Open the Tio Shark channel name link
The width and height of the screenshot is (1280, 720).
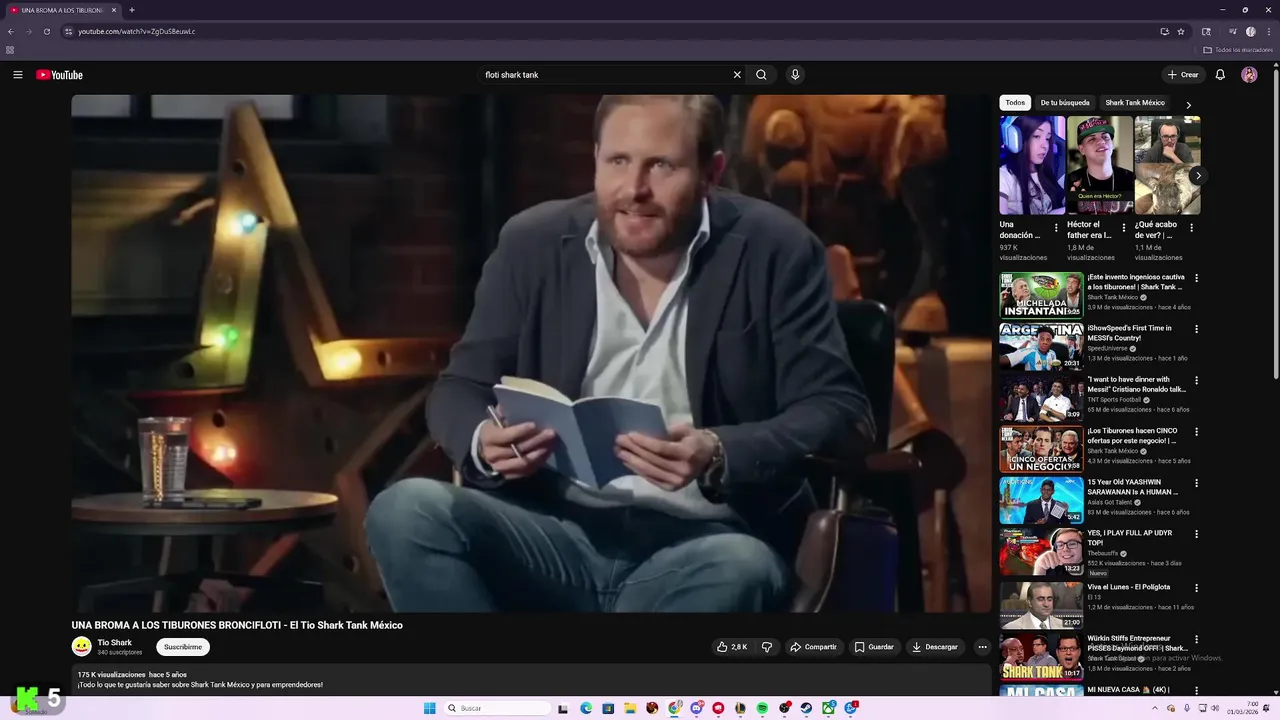(x=115, y=643)
